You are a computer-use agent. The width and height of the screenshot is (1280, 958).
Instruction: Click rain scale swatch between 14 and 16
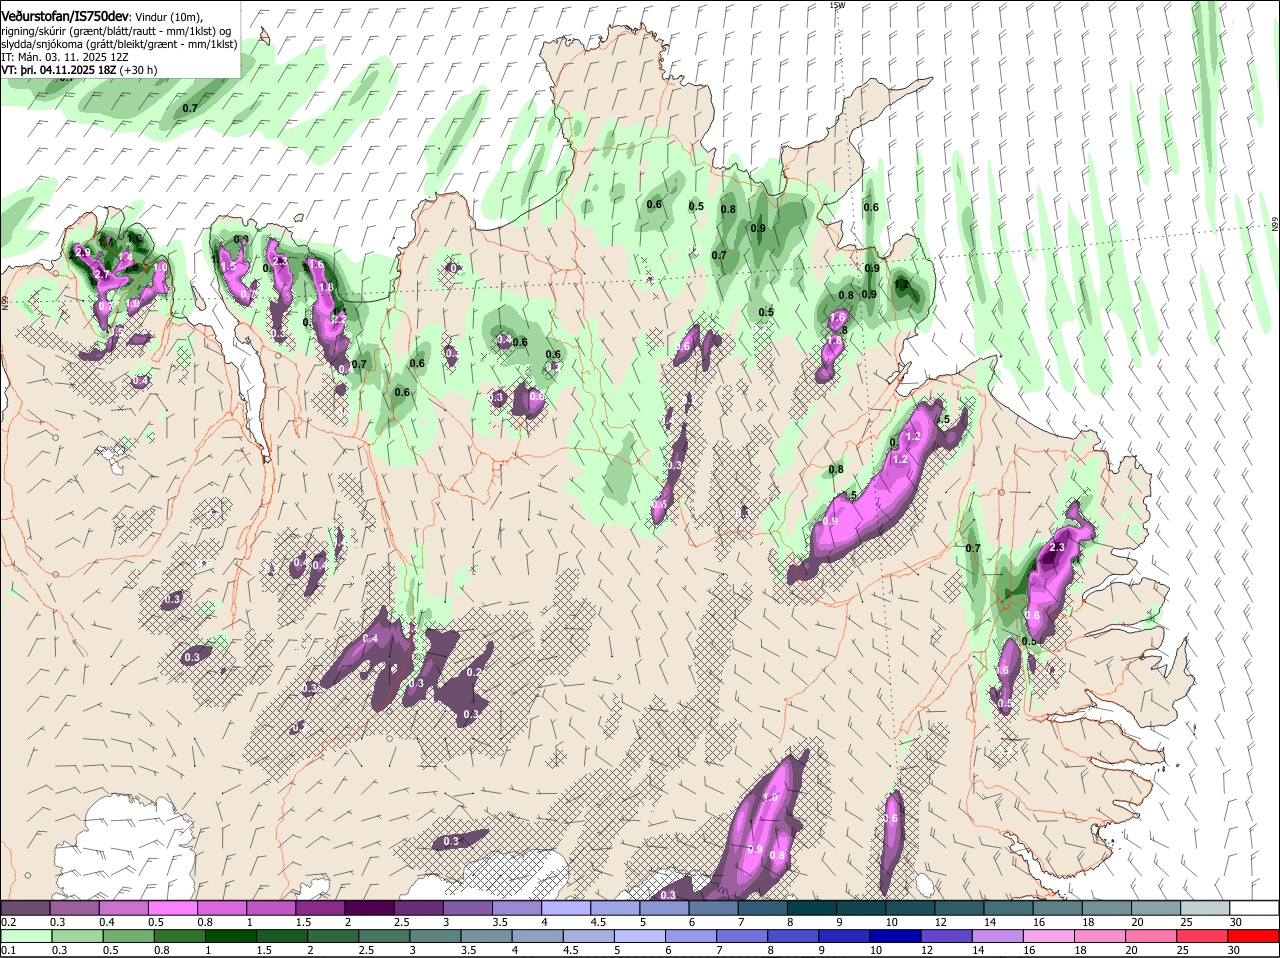click(x=998, y=935)
